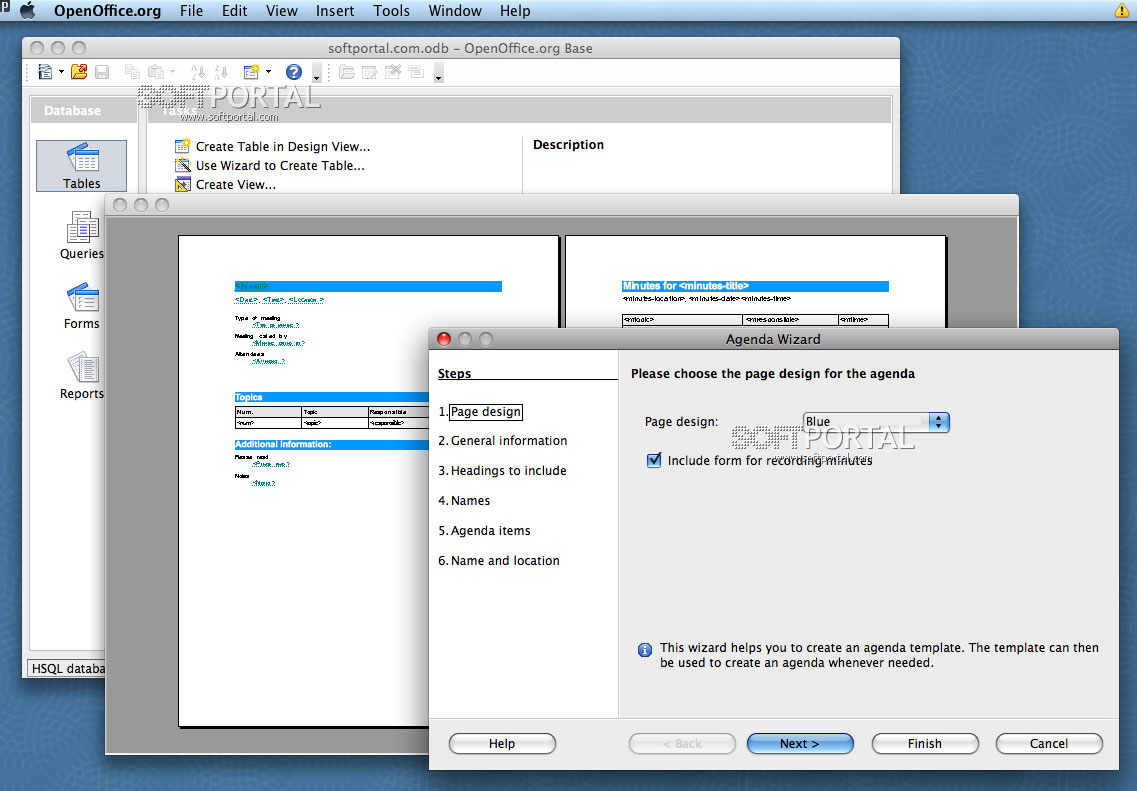Click the Finish button
The width and height of the screenshot is (1137, 791).
pyautogui.click(x=925, y=744)
